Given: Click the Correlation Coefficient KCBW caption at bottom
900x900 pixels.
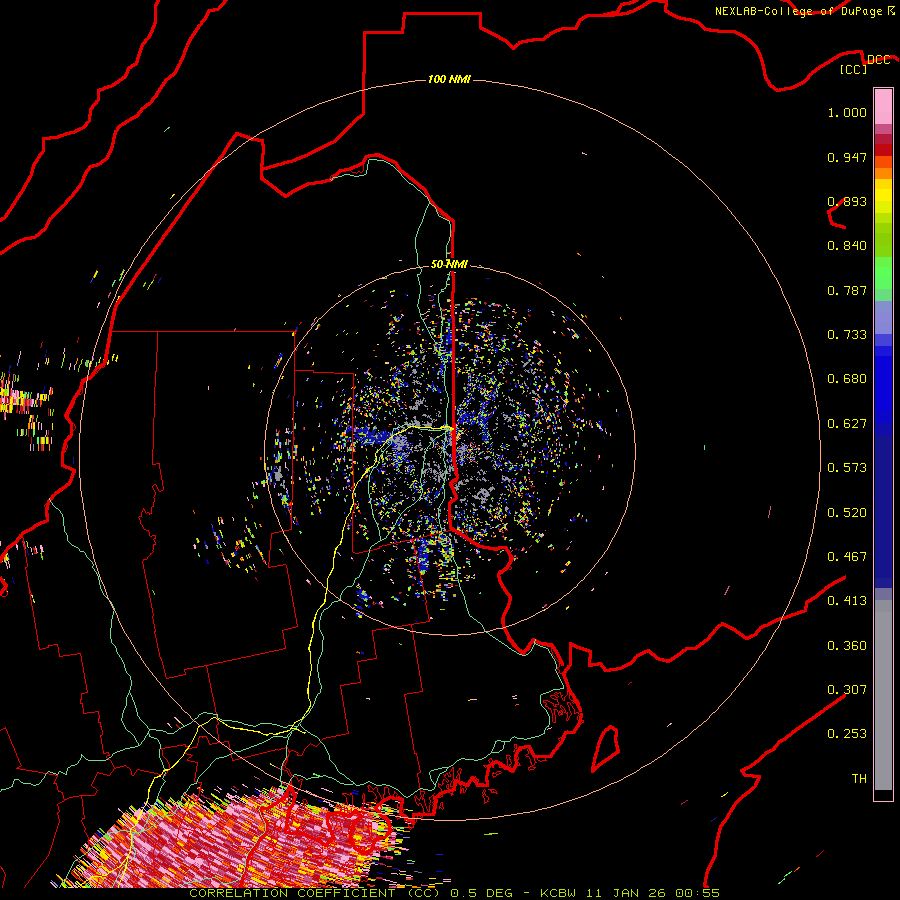Looking at the screenshot, I should coord(454,893).
